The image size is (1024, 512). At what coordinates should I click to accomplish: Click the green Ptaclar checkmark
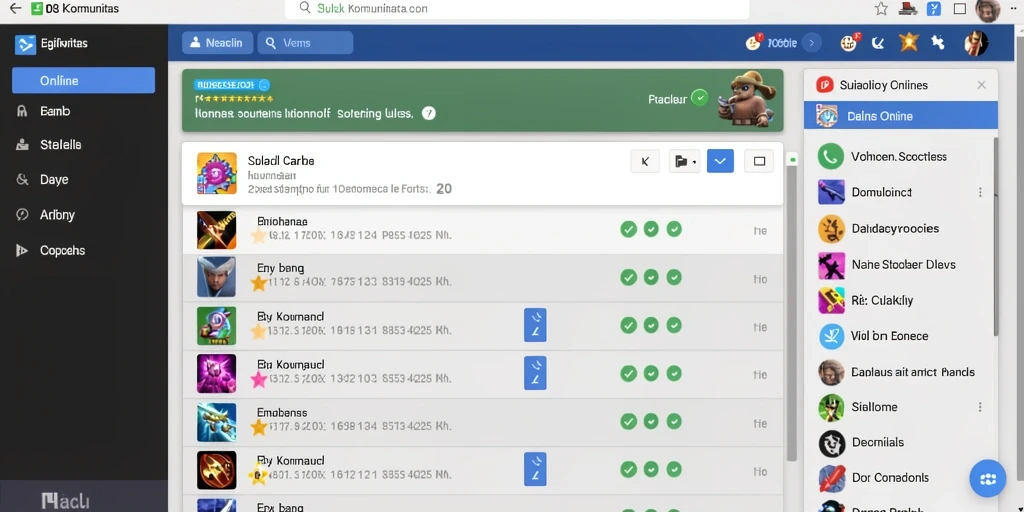coord(699,99)
